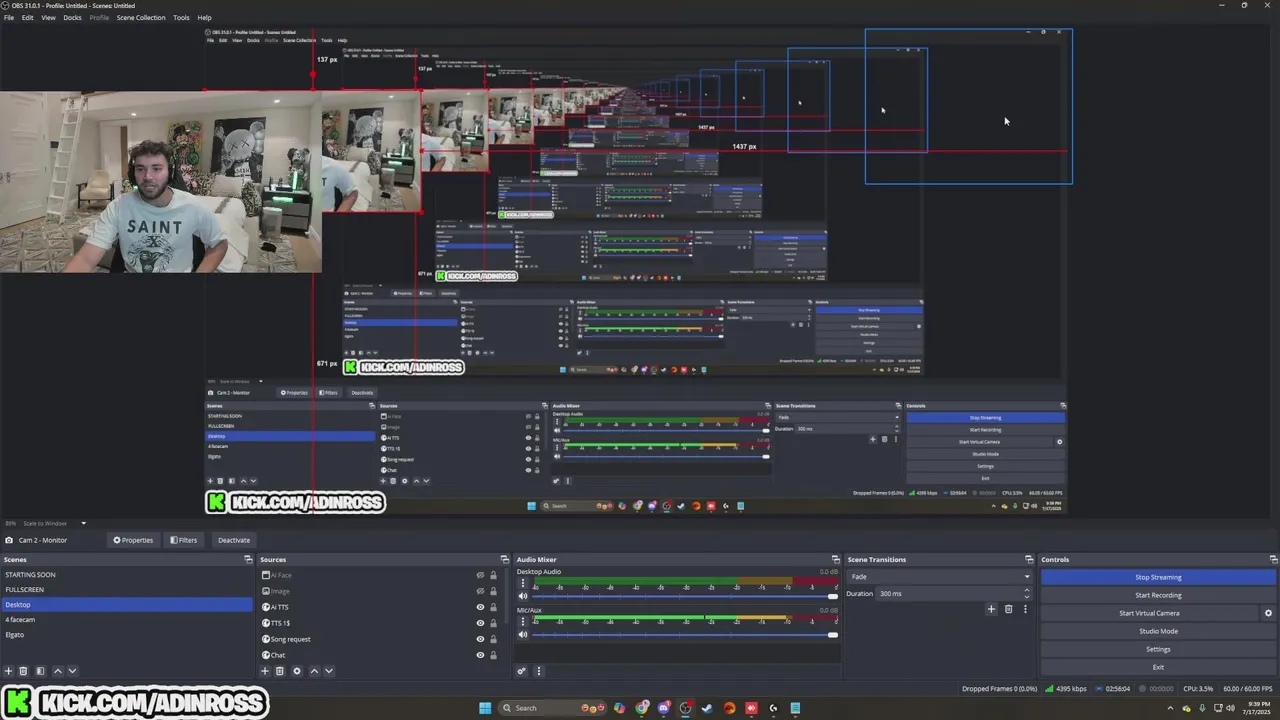The height and width of the screenshot is (720, 1280).
Task: Open source properties gear in Sources toolbar
Action: (x=297, y=671)
